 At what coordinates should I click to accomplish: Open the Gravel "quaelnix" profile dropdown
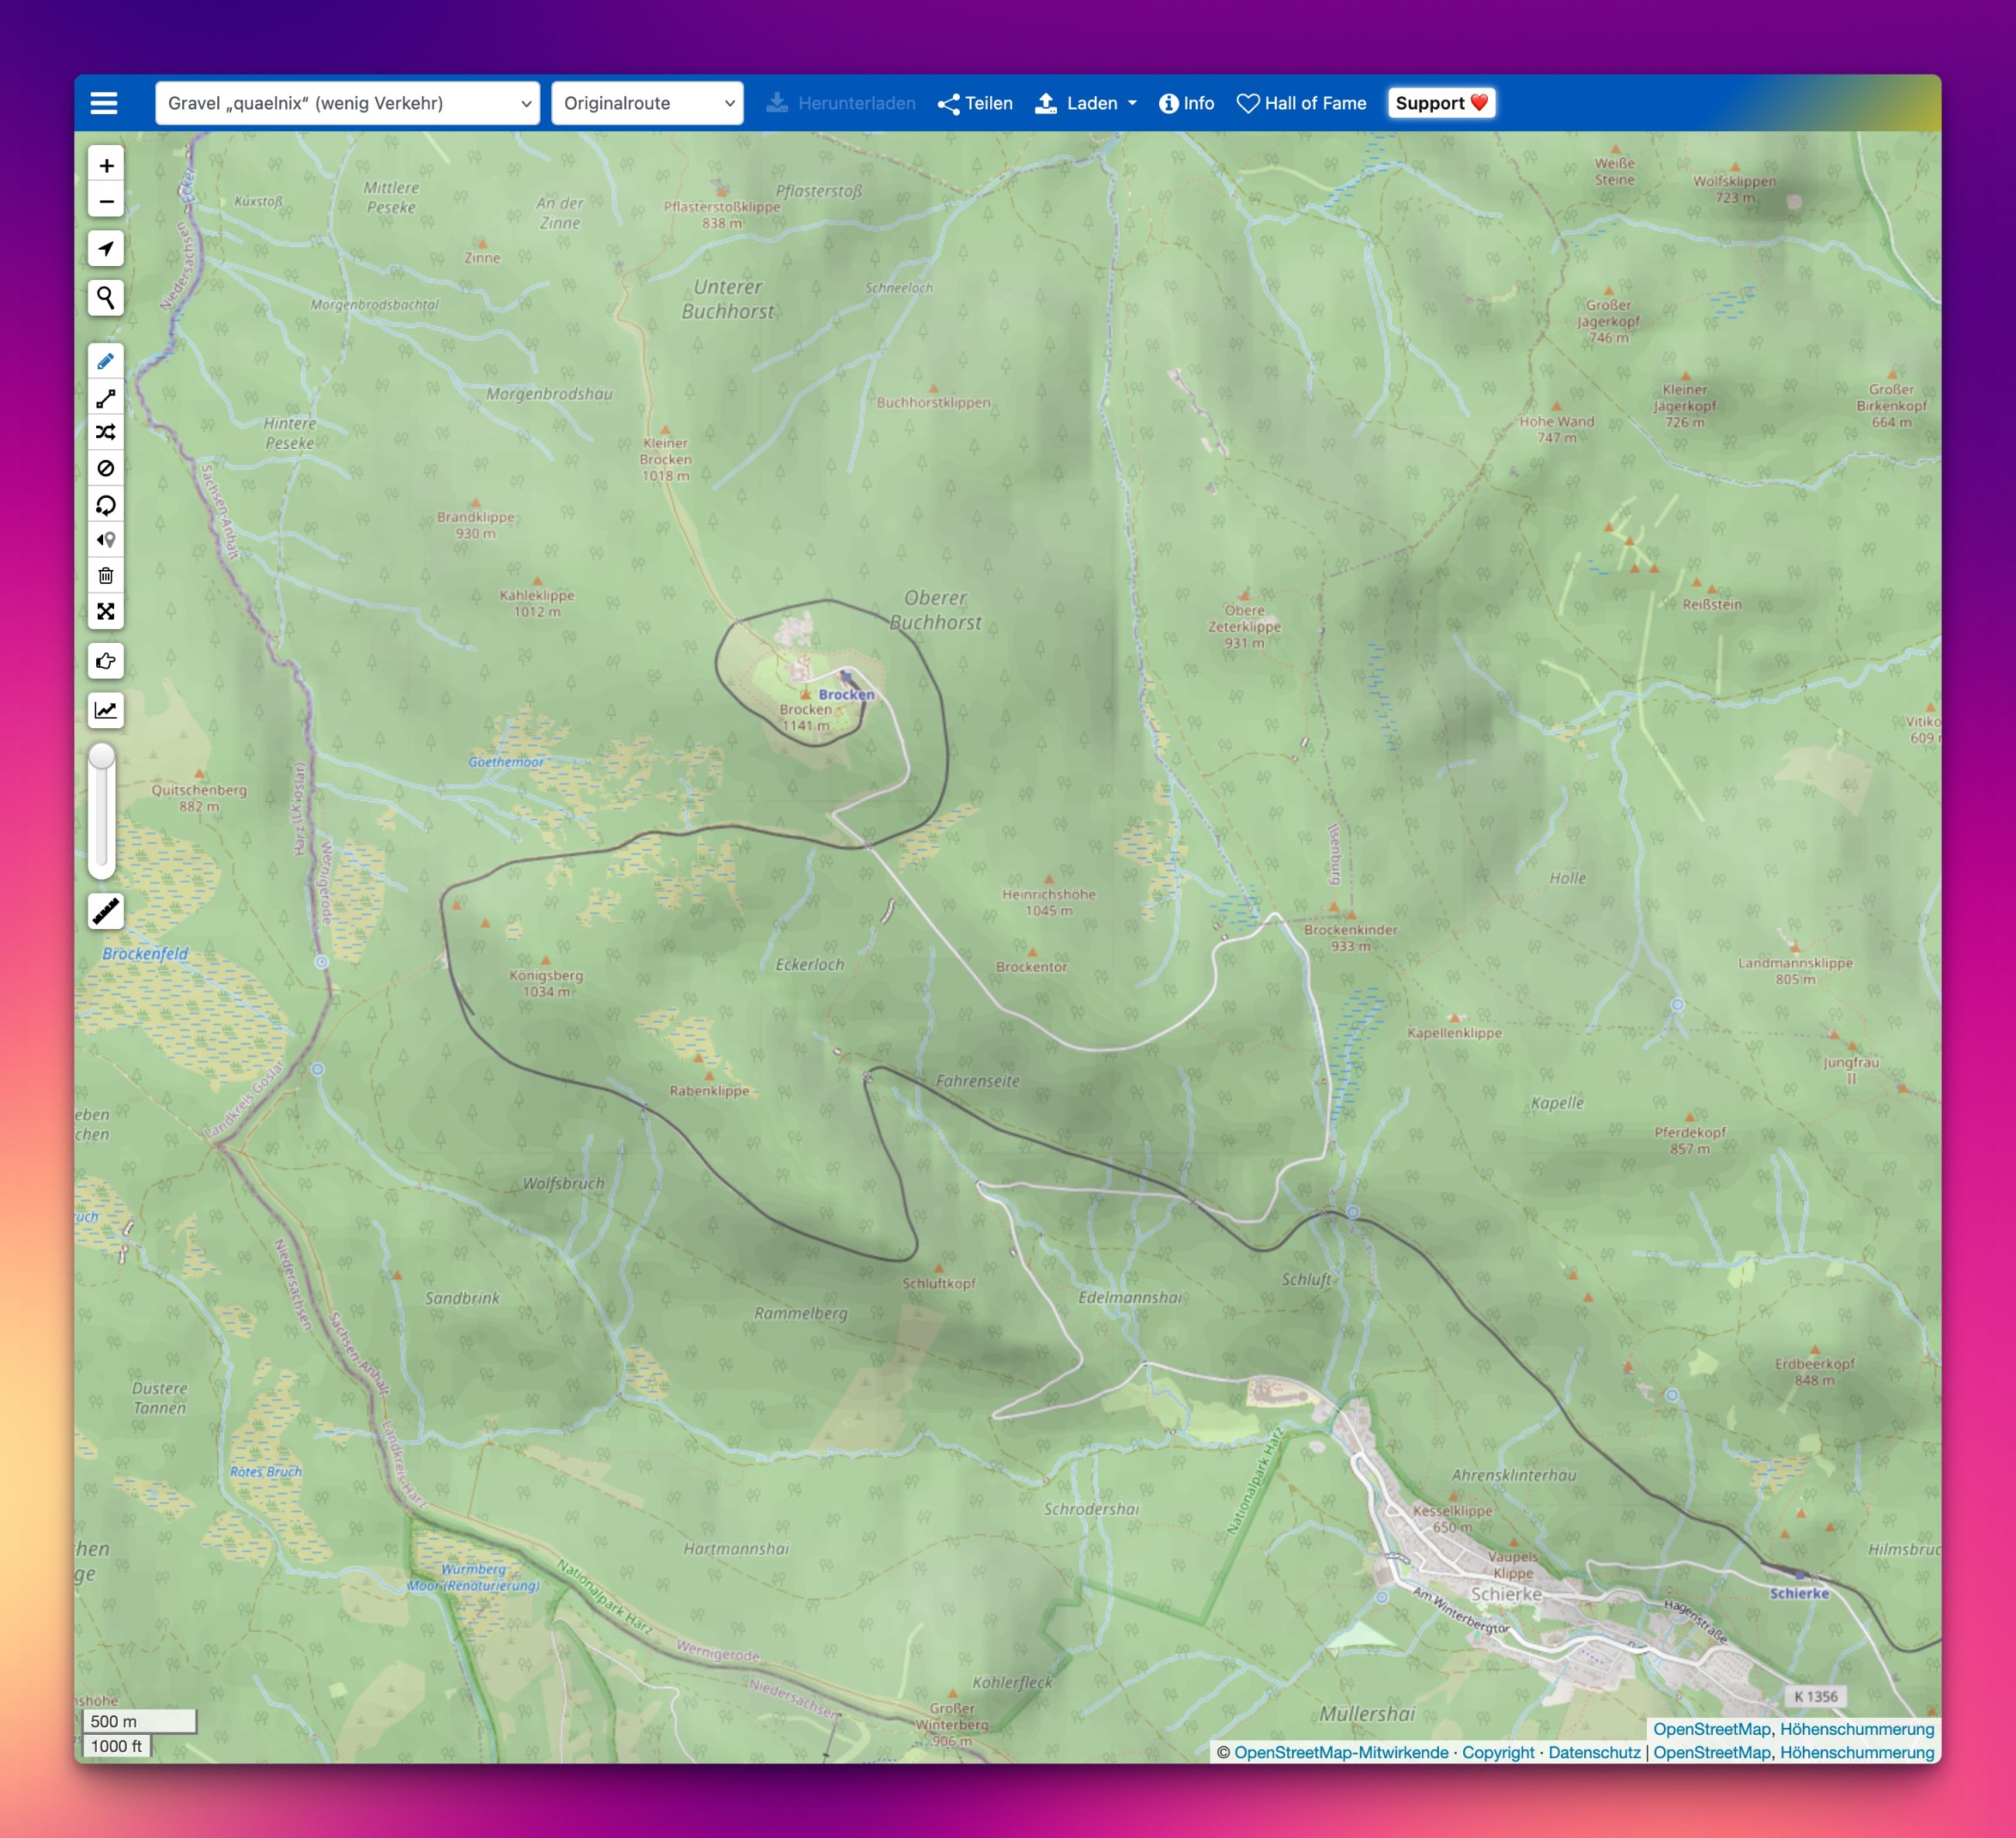tap(347, 103)
